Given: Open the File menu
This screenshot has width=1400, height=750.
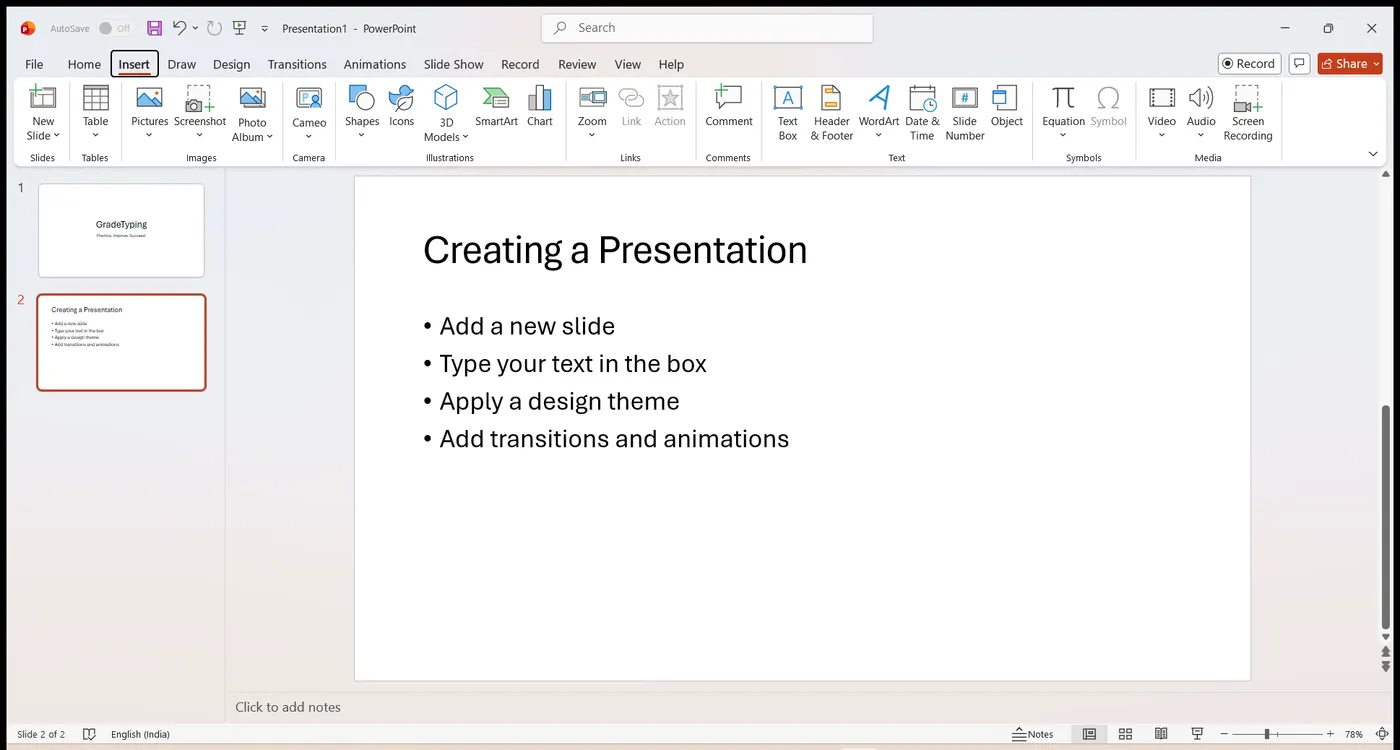Looking at the screenshot, I should 34,64.
